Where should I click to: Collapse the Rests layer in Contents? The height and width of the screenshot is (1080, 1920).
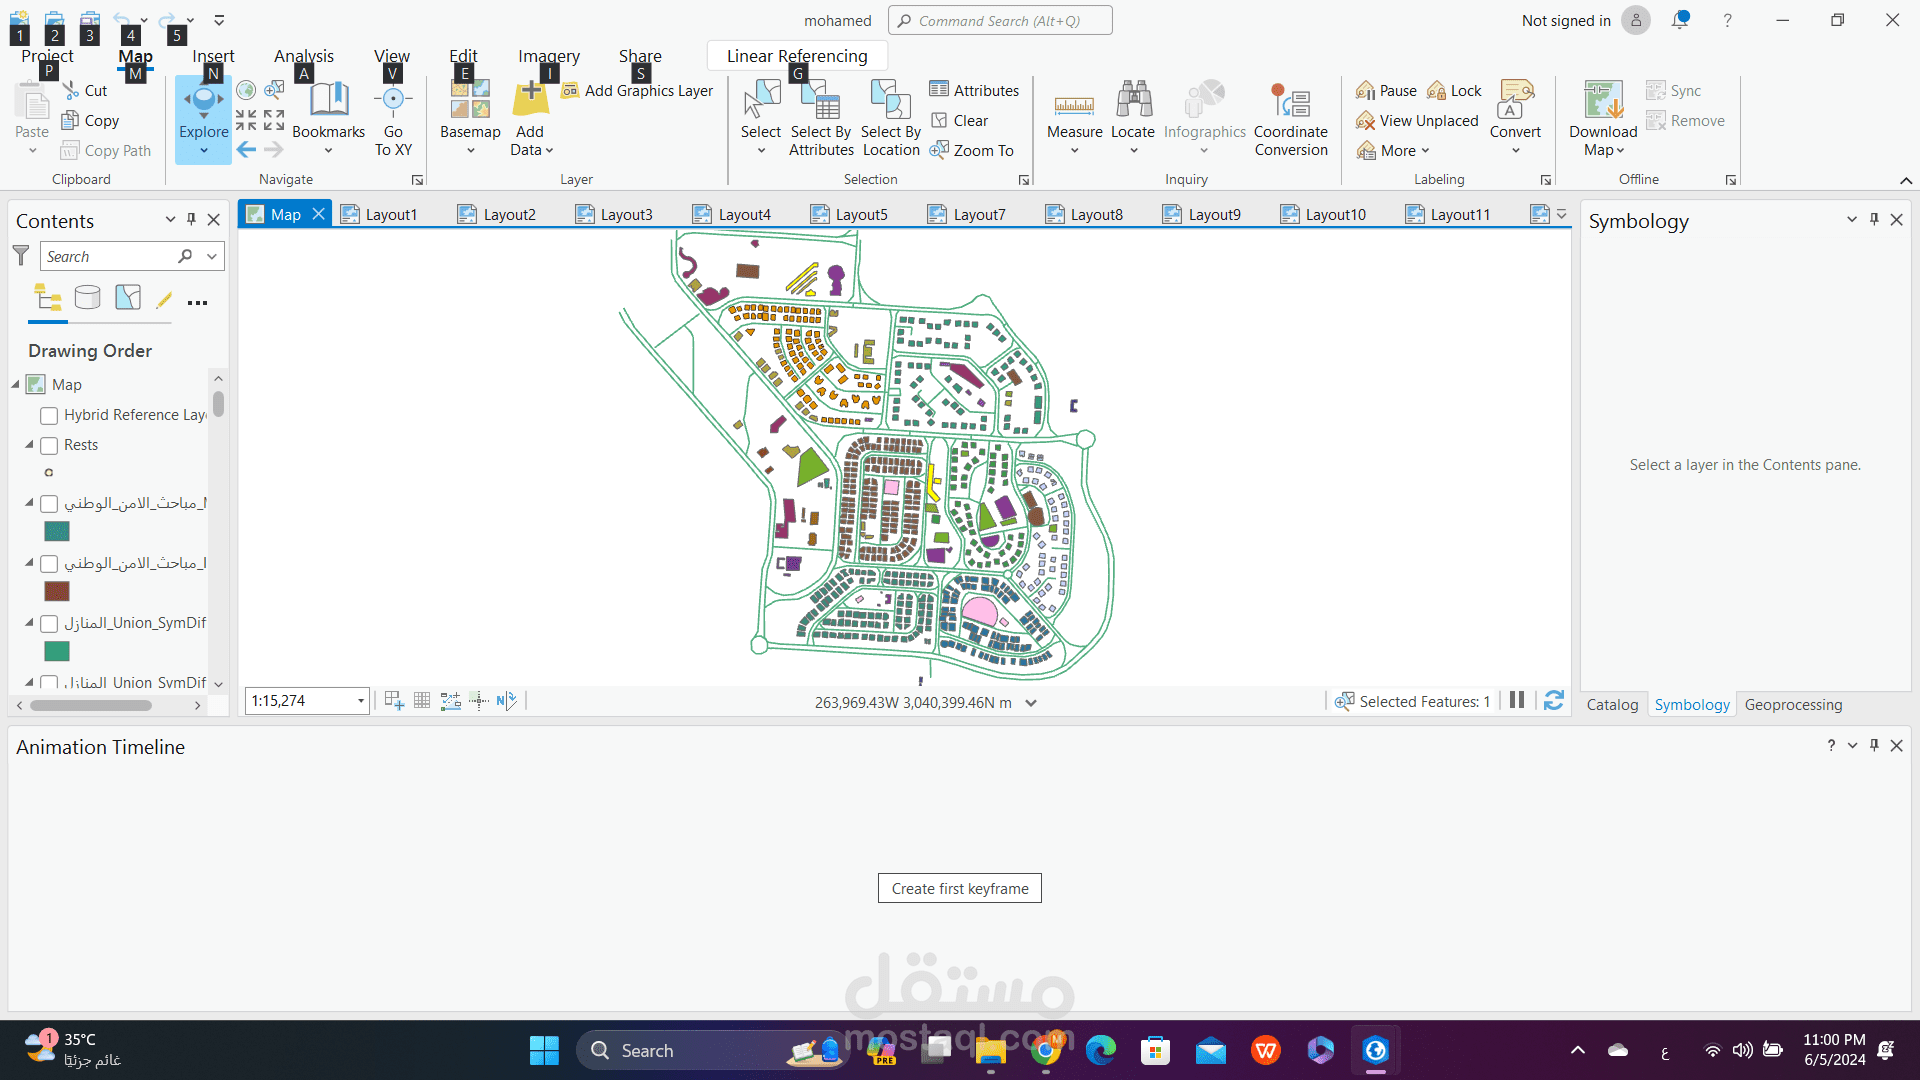[28, 445]
